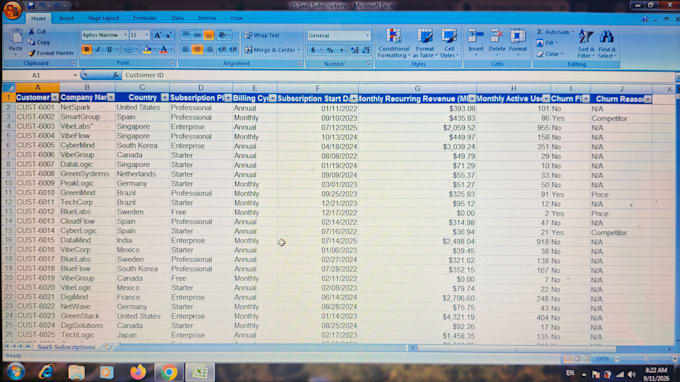Click the Save icon in Quick Access Toolbar
Viewport: 680px width, 382px height.
click(31, 5)
